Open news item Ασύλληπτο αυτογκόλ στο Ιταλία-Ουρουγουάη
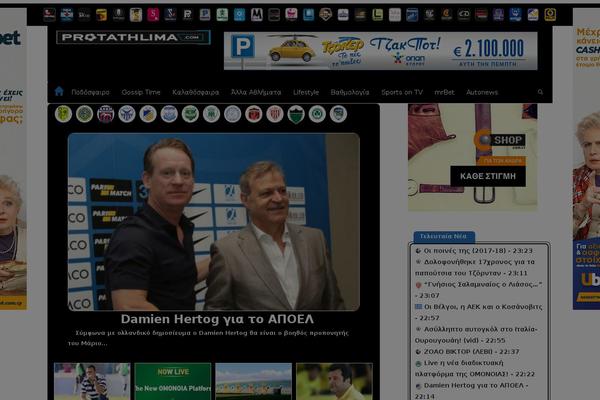 476,335
